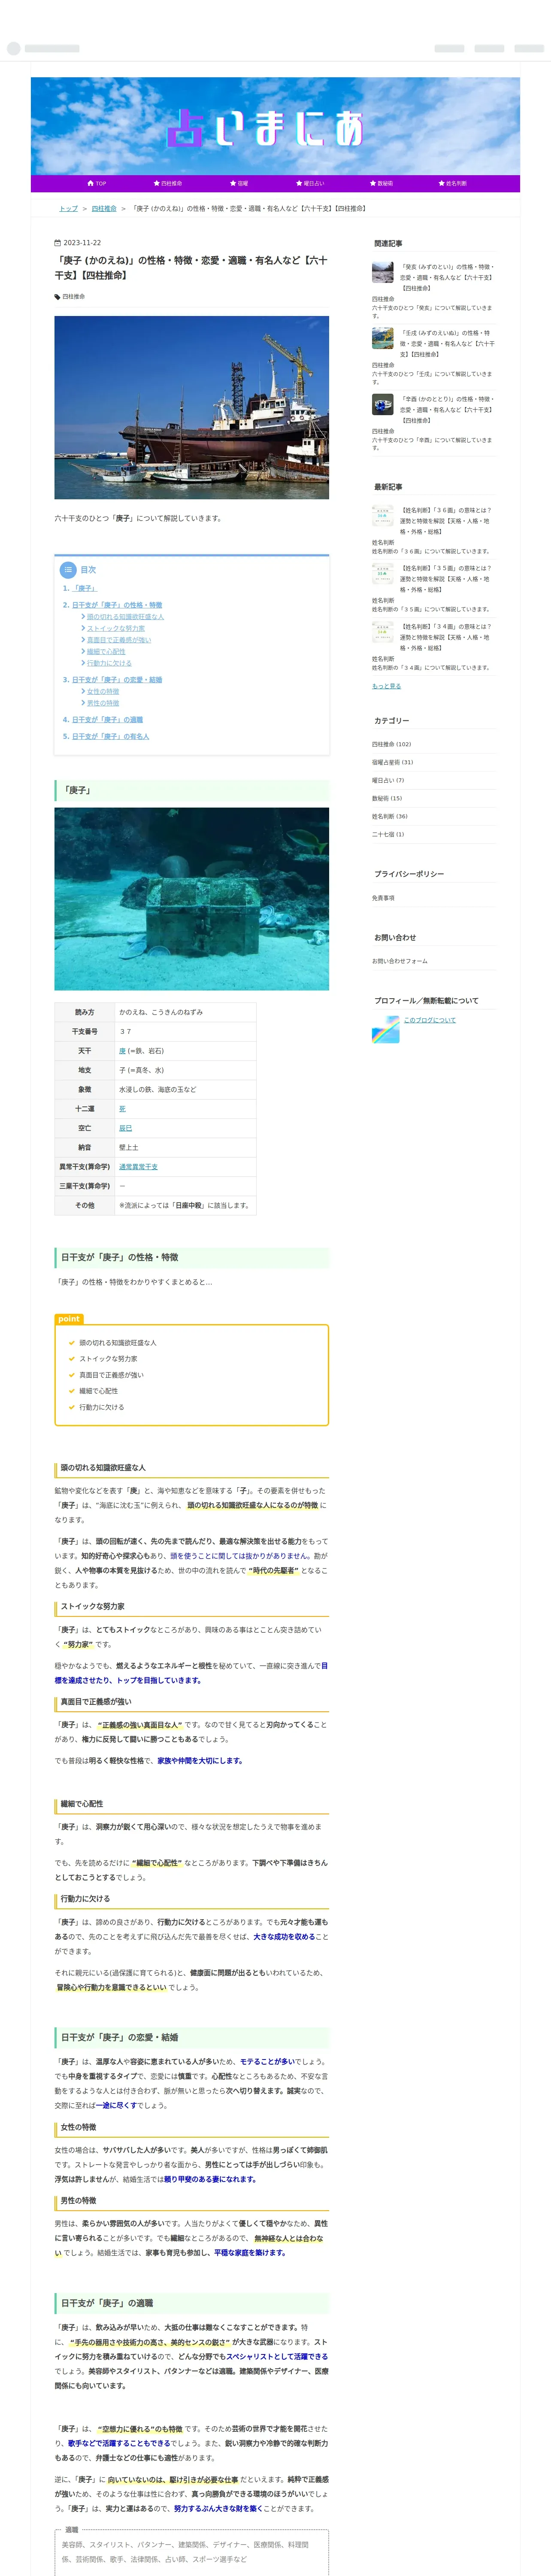Open TOC sub-item 頭の切れる知識欲旺盛な人
The width and height of the screenshot is (551, 2576).
pyautogui.click(x=125, y=617)
